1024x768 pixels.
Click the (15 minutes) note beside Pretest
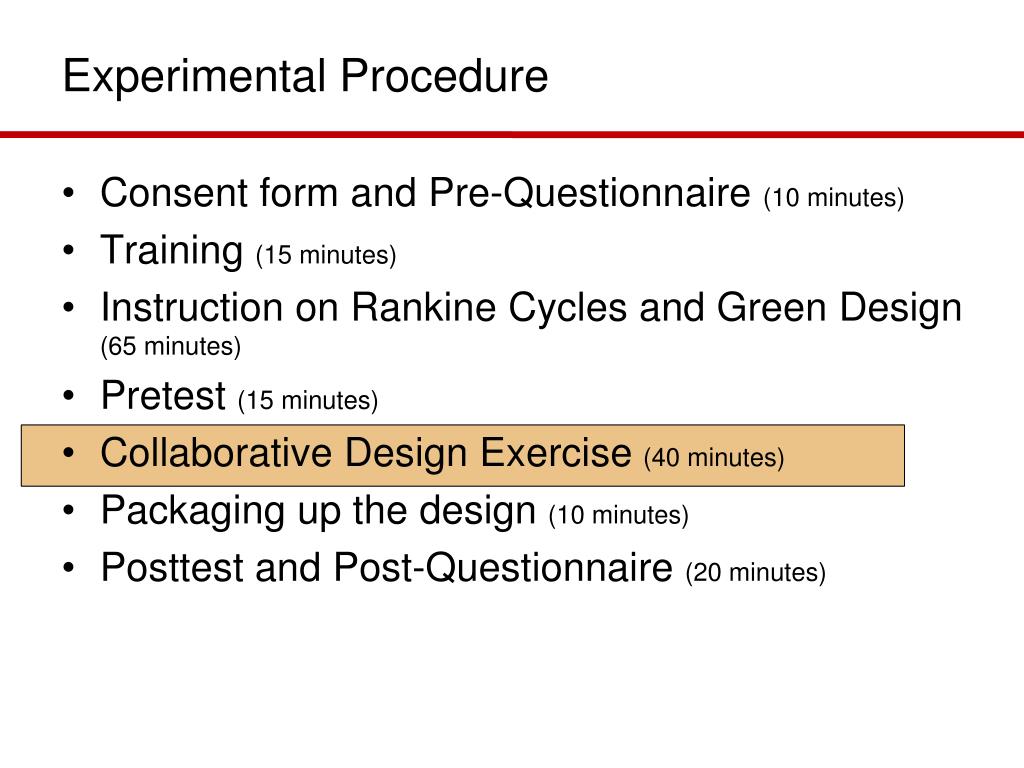(308, 400)
